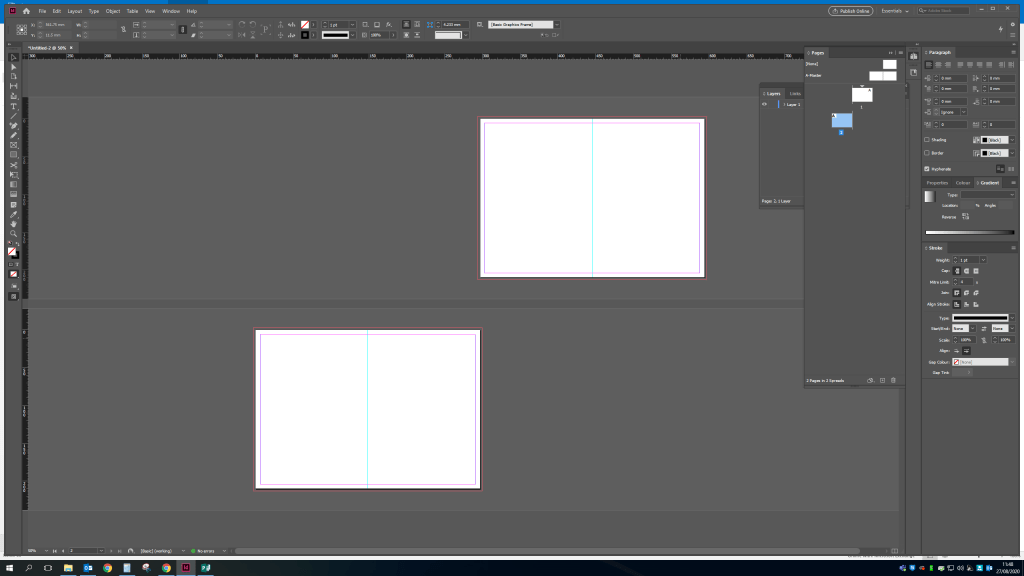Uncheck the Hyphenate checkbox
This screenshot has height=576, width=1024.
pos(927,169)
